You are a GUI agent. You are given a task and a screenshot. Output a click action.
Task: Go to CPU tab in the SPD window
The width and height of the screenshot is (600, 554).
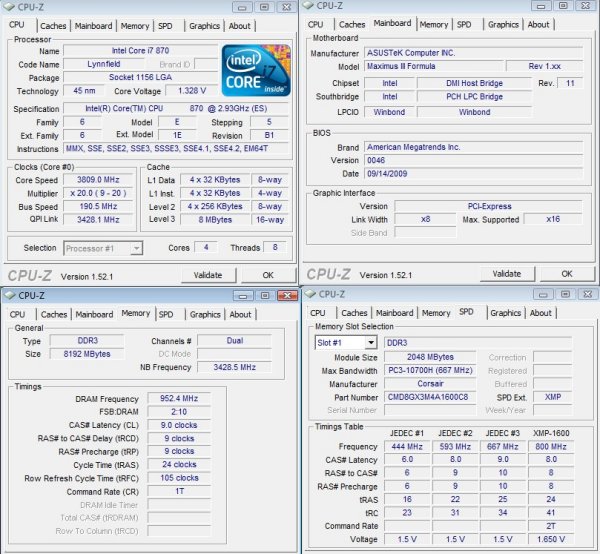(x=318, y=313)
